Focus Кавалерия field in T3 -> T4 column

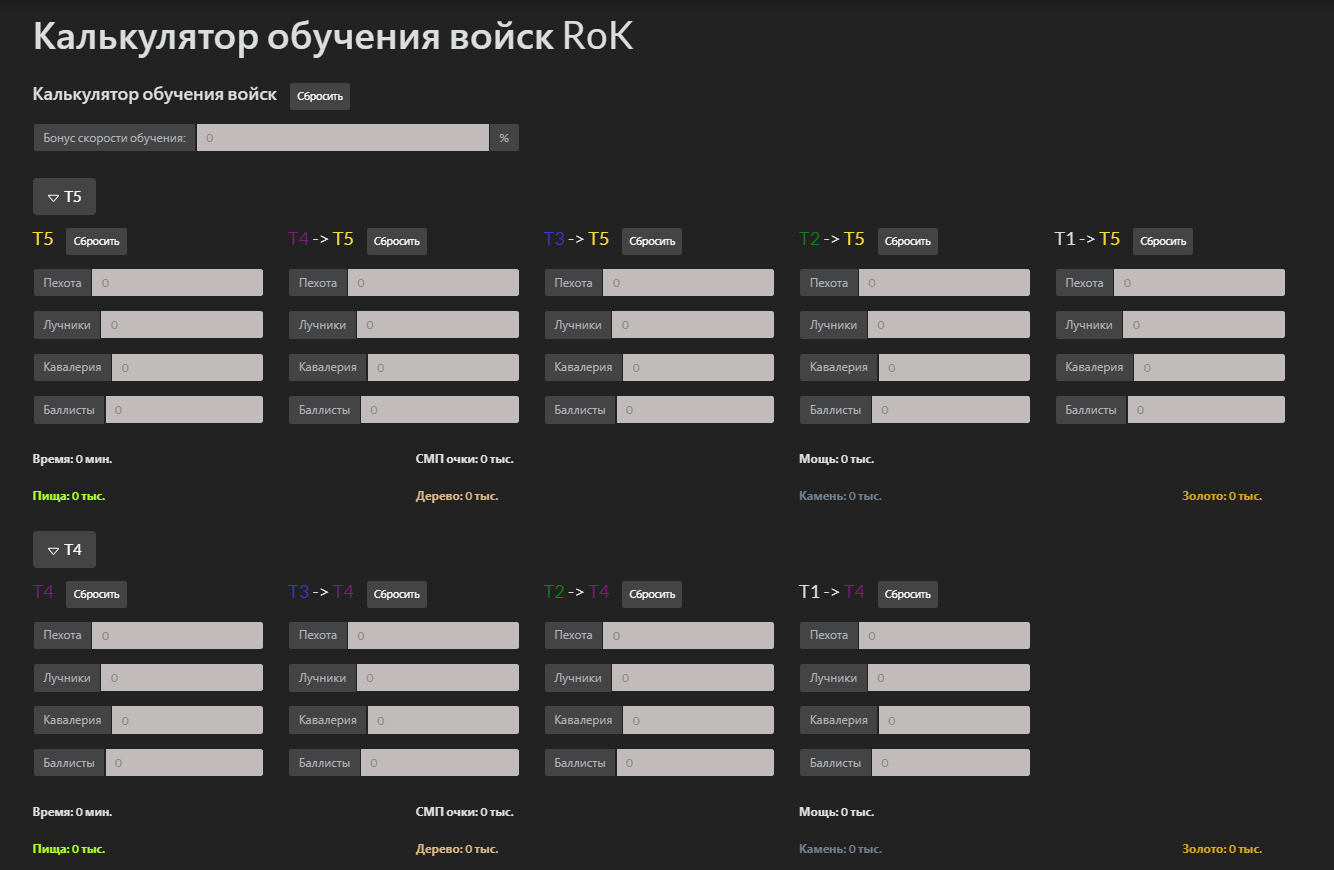coord(443,720)
